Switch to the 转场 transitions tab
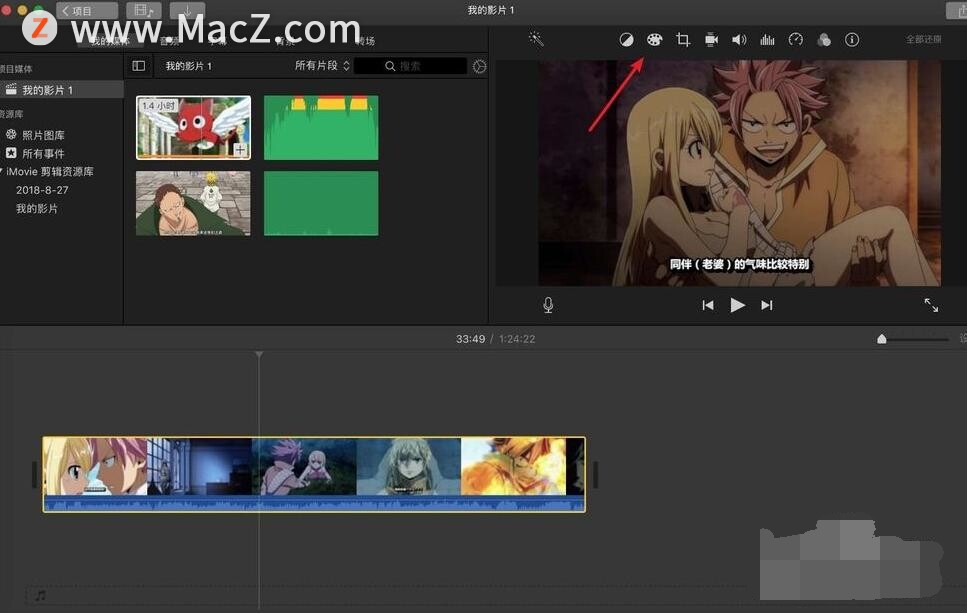This screenshot has width=967, height=613. (x=365, y=41)
